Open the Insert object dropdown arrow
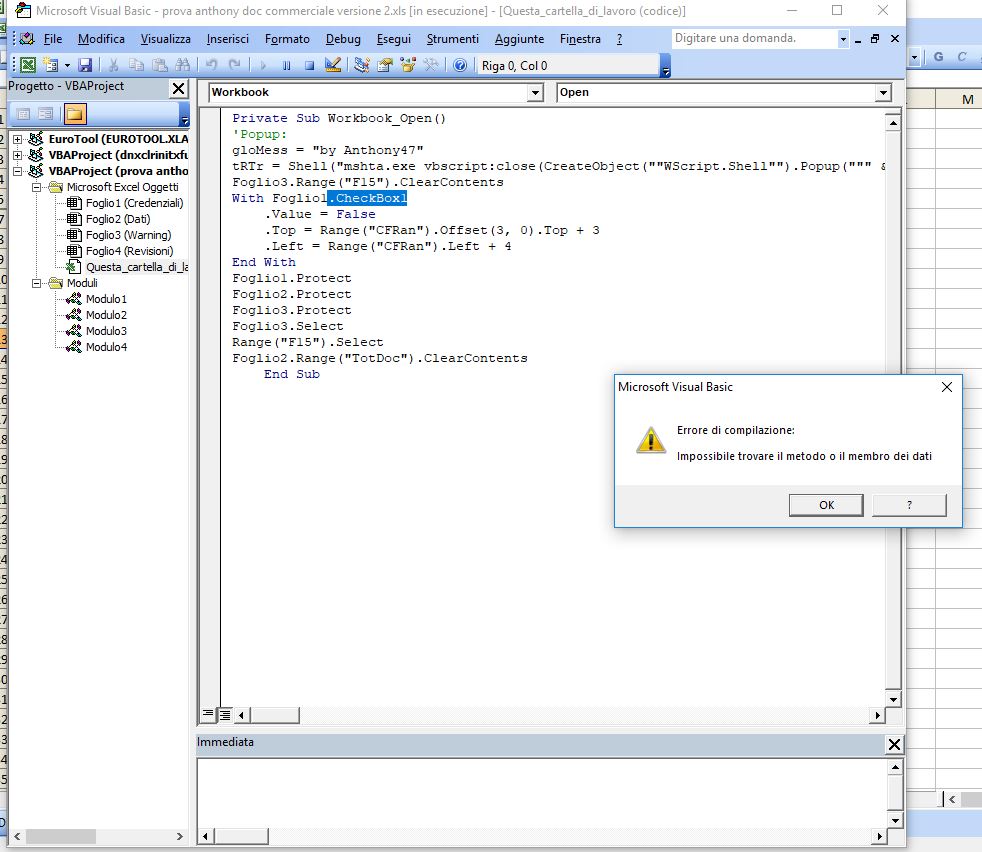This screenshot has width=982, height=852. pos(67,65)
